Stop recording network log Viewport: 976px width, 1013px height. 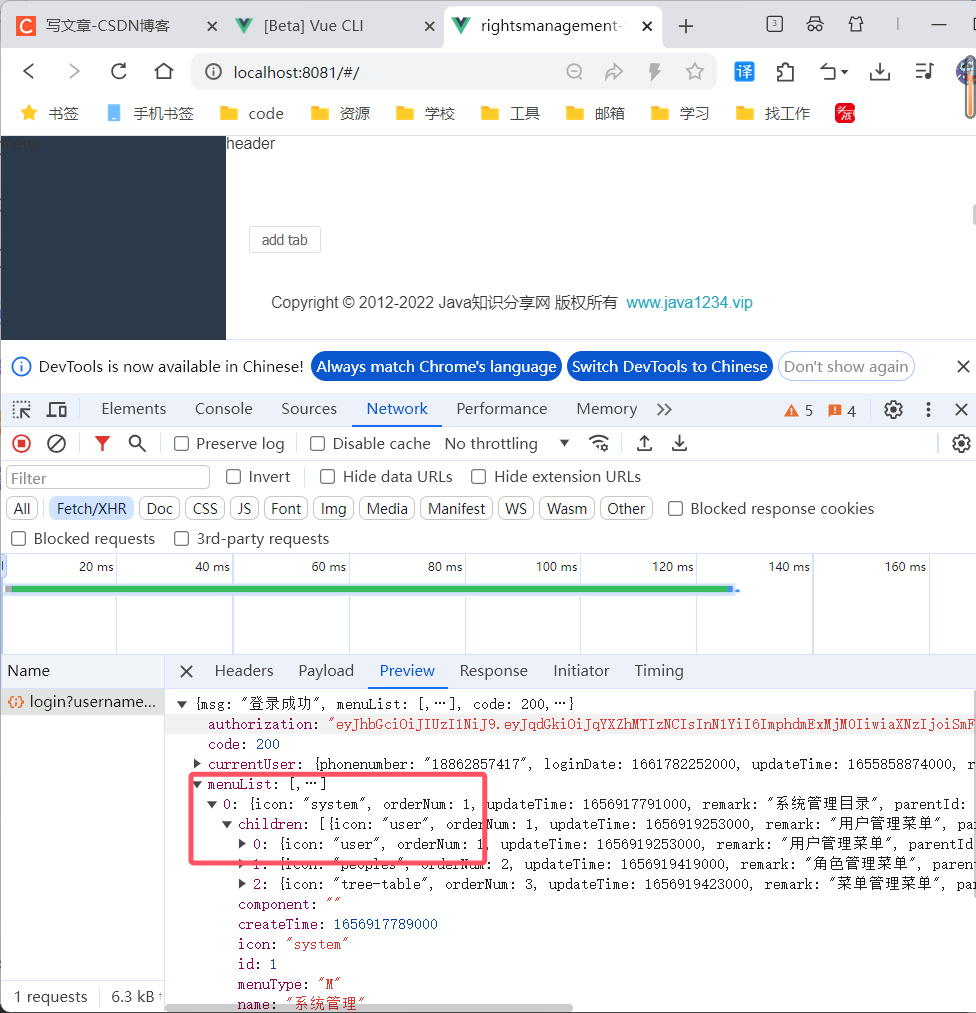point(21,444)
